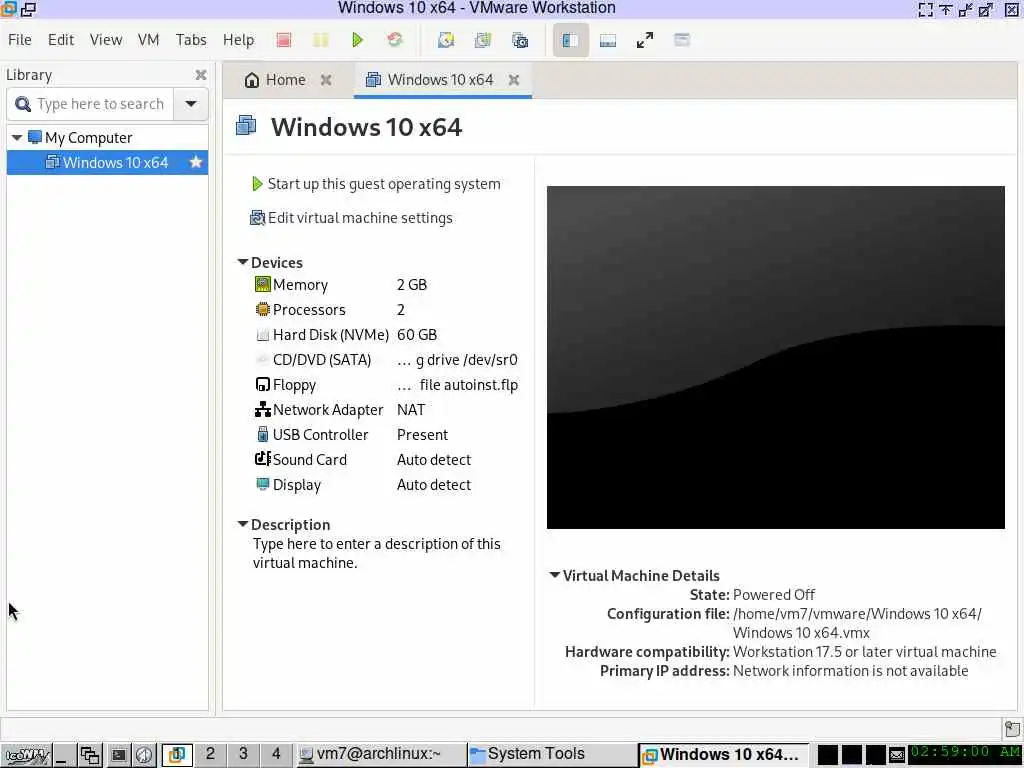The height and width of the screenshot is (768, 1024).
Task: Collapse the Virtual Machine Details section
Action: point(554,575)
